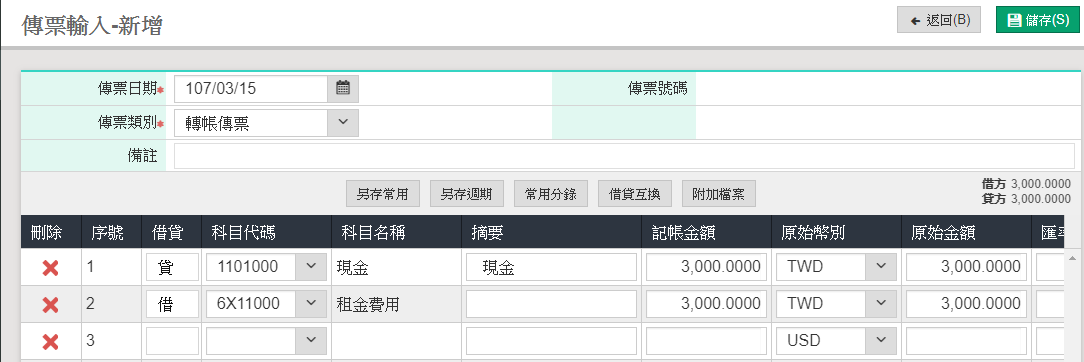Expand TWD currency dropdown in row 2
This screenshot has width=1084, height=362.
pyautogui.click(x=880, y=303)
